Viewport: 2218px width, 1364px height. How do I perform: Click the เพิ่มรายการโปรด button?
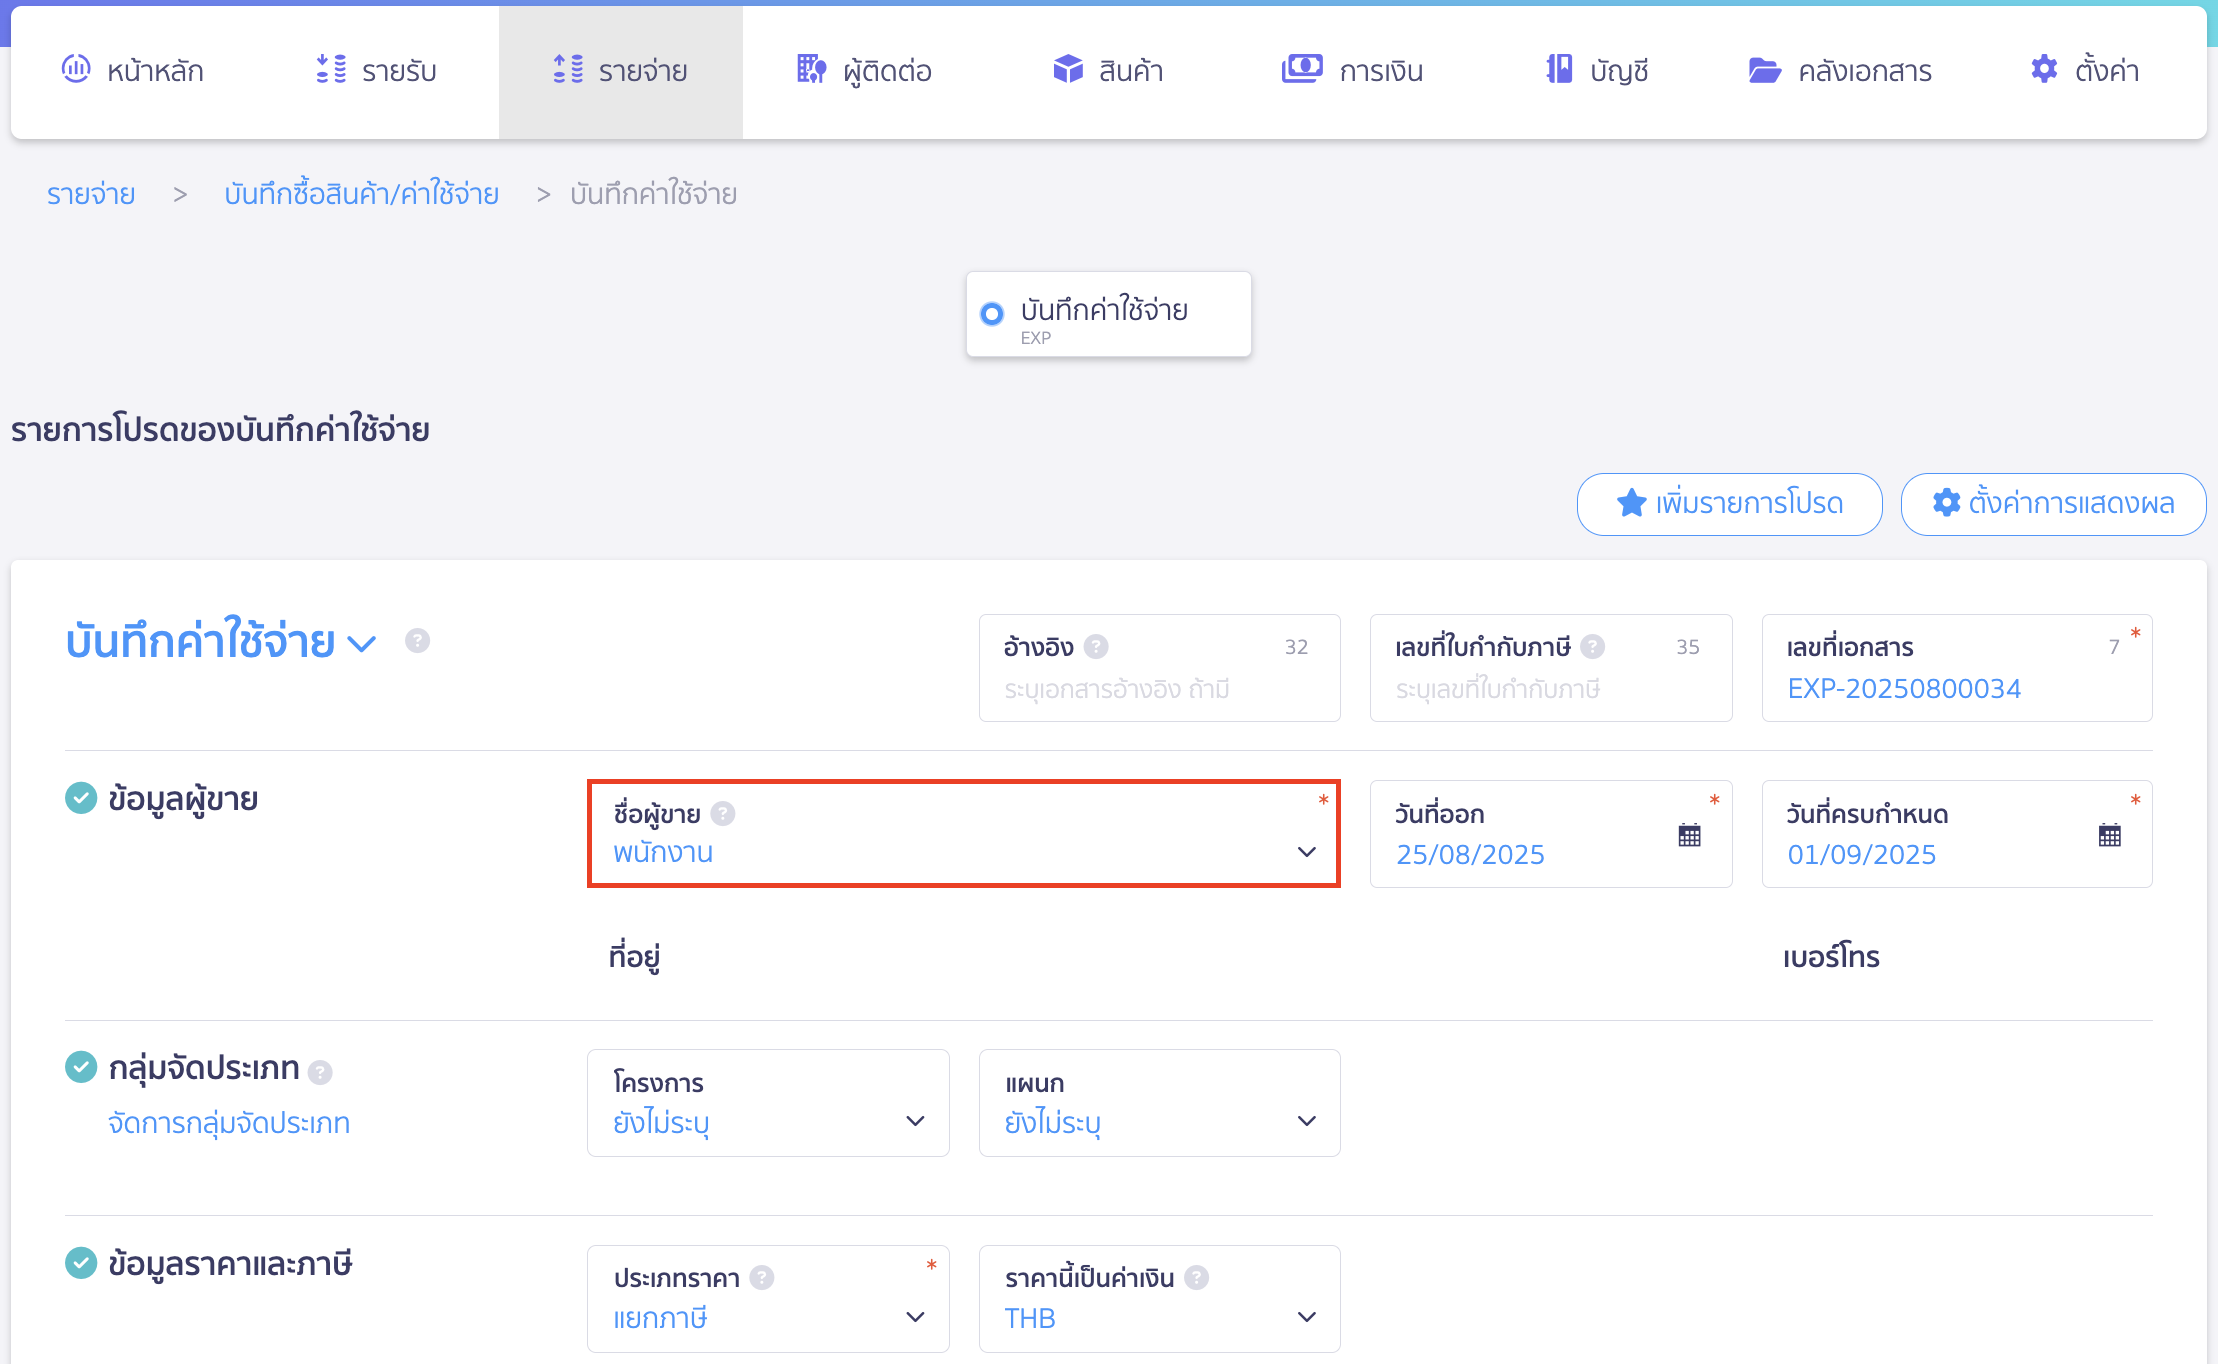[1729, 503]
